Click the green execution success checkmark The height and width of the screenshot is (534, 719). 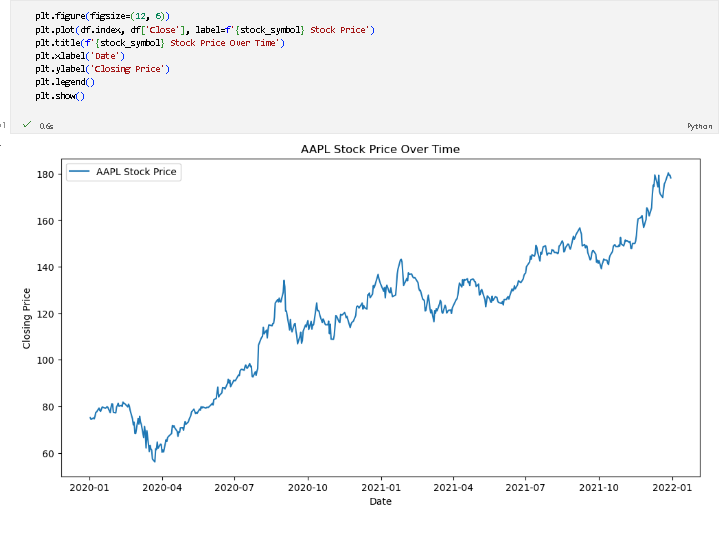[x=27, y=124]
